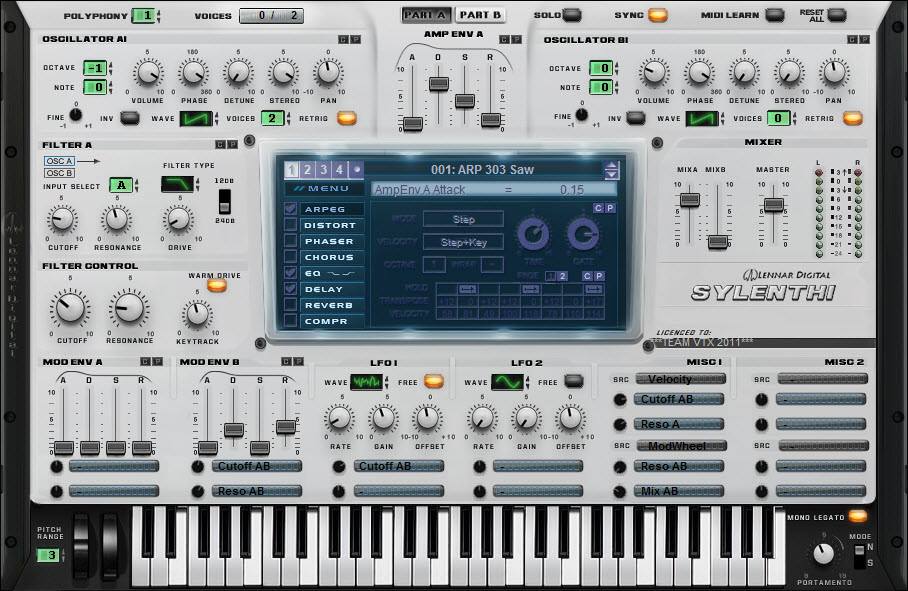This screenshot has height=591, width=908.
Task: Select the Arpeg effect tab
Action: (x=332, y=209)
